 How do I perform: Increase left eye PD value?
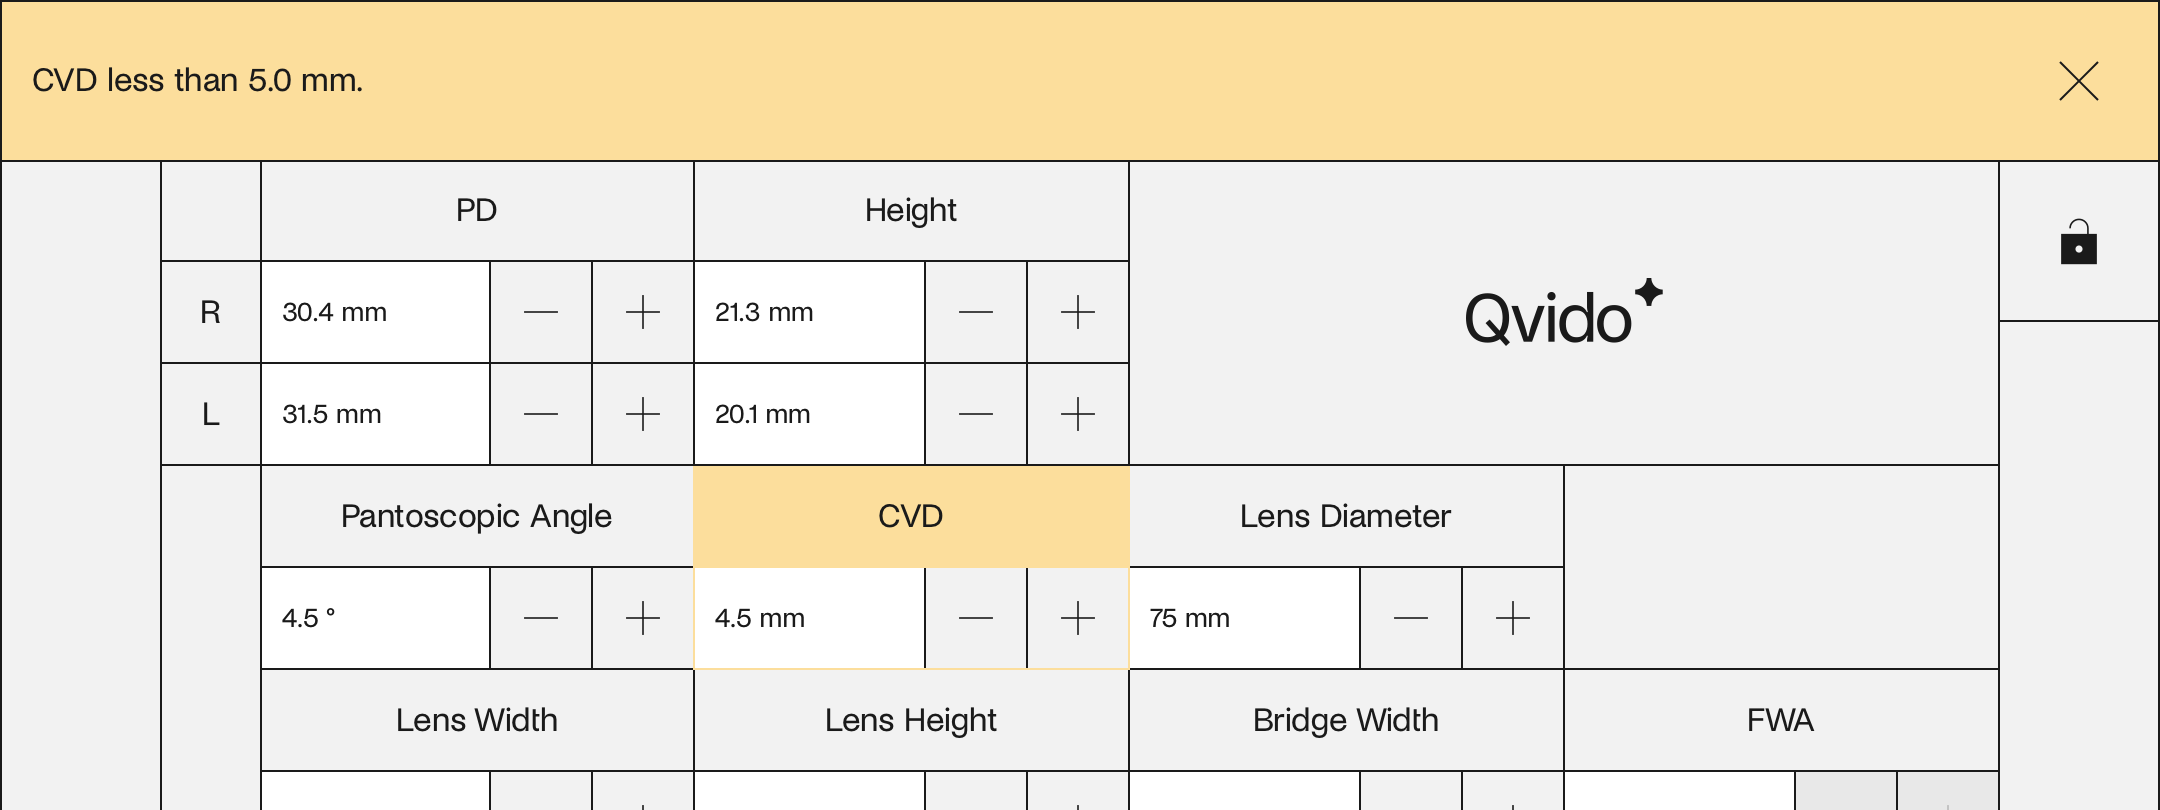pos(643,414)
